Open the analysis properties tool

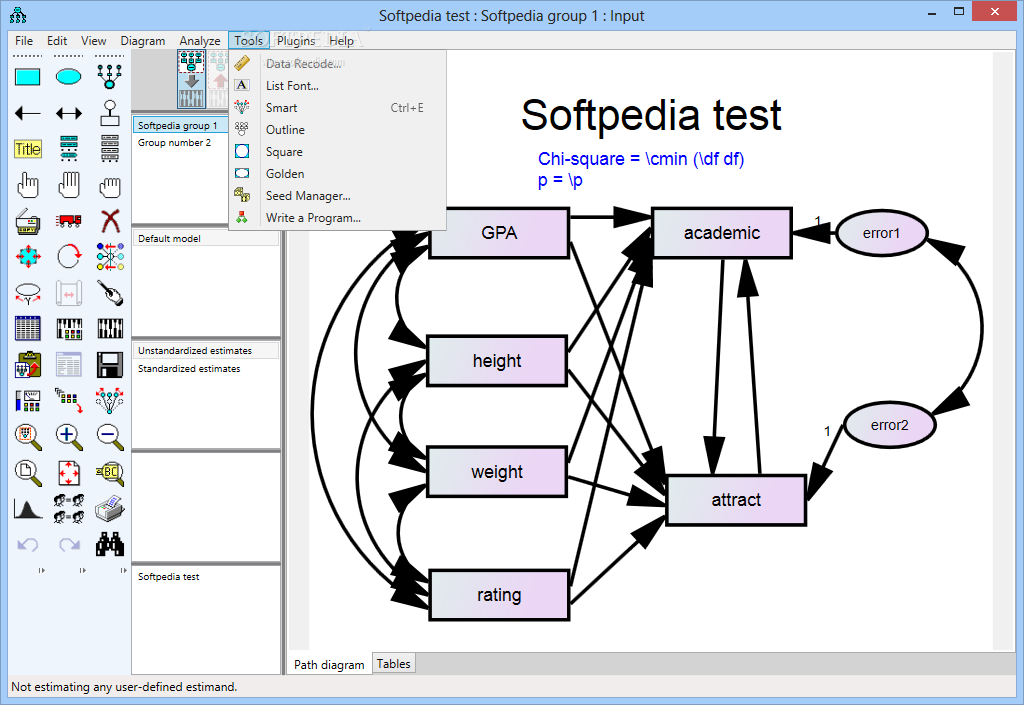point(69,328)
